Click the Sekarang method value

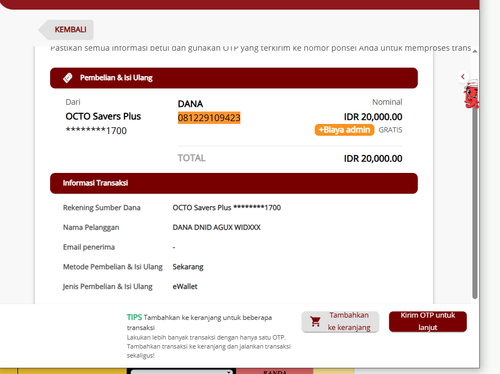pos(188,267)
